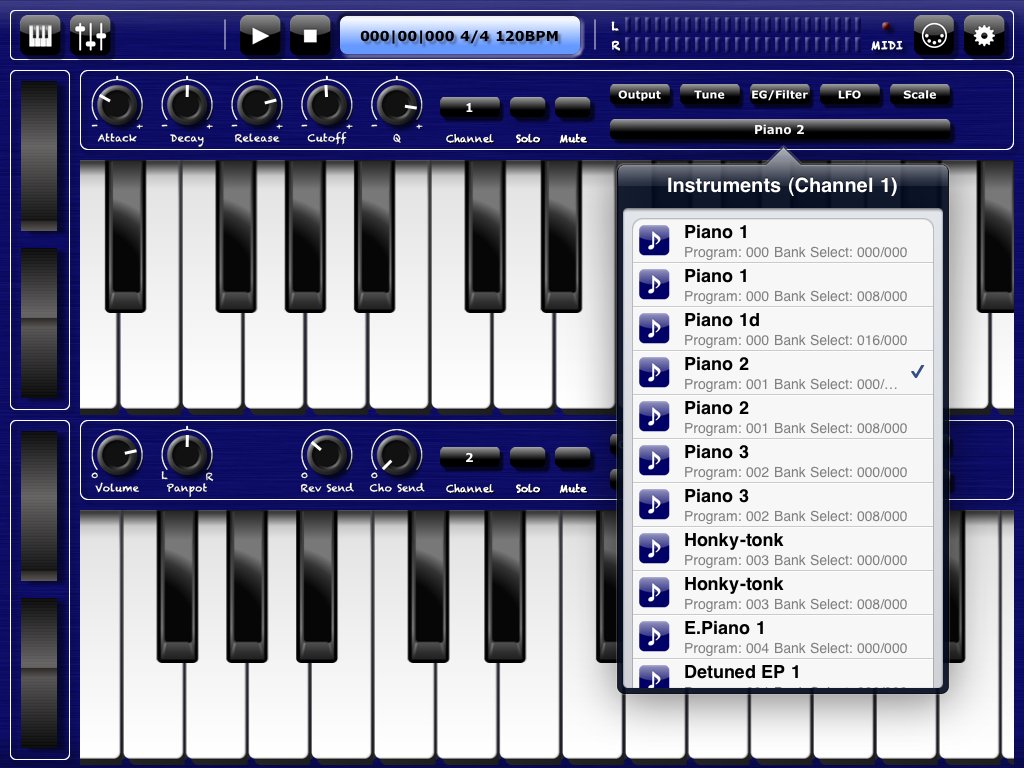Open the upper keyboard Channel 1 selector
Screen dimensions: 1024x768
coord(469,107)
